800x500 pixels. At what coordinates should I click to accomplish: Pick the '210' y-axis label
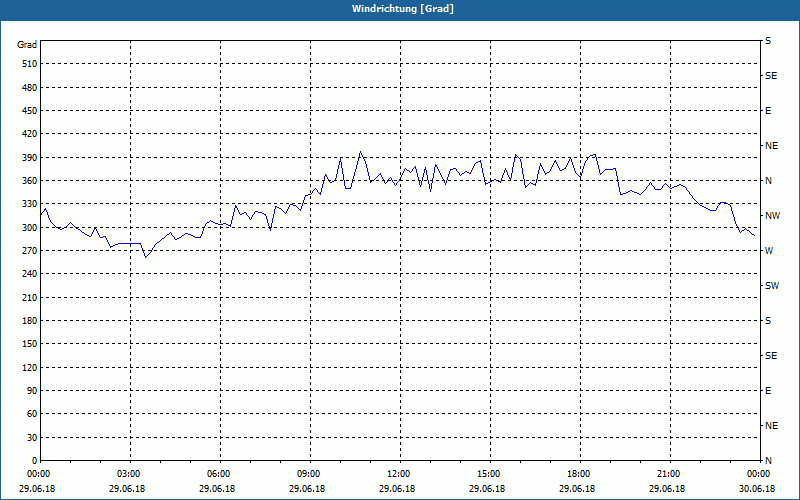tap(30, 297)
